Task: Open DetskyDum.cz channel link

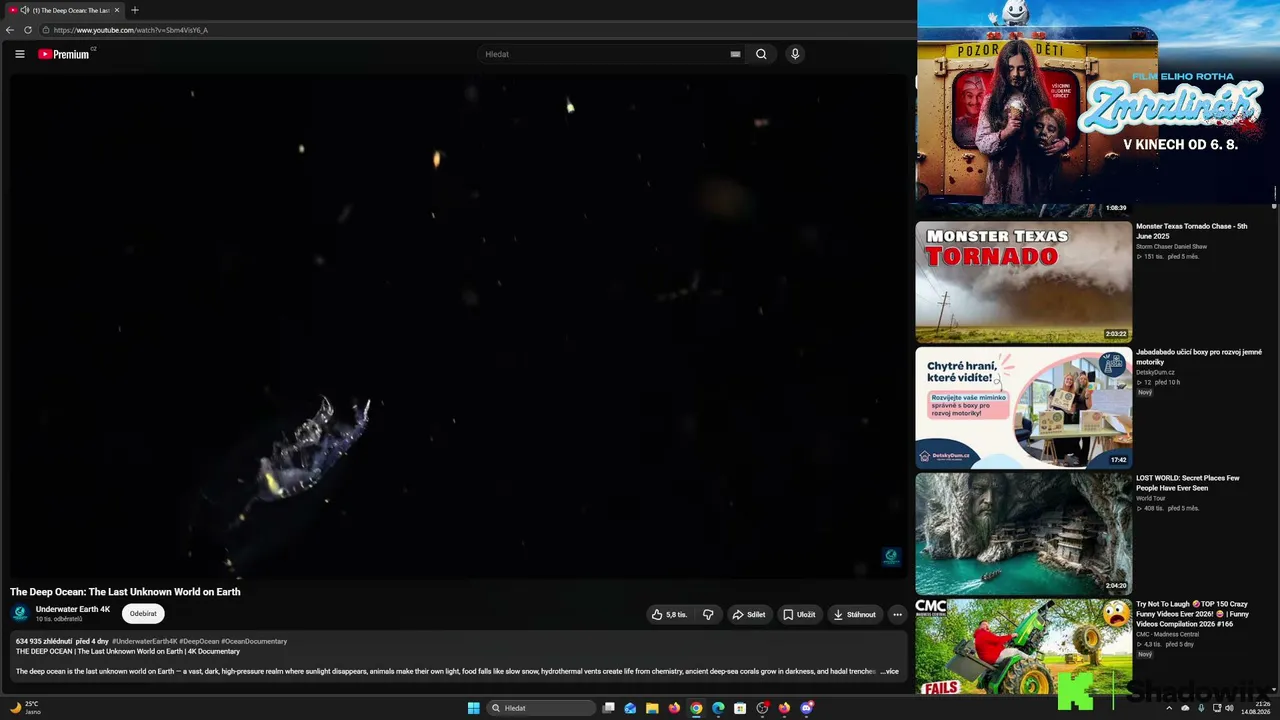Action: pos(1155,372)
